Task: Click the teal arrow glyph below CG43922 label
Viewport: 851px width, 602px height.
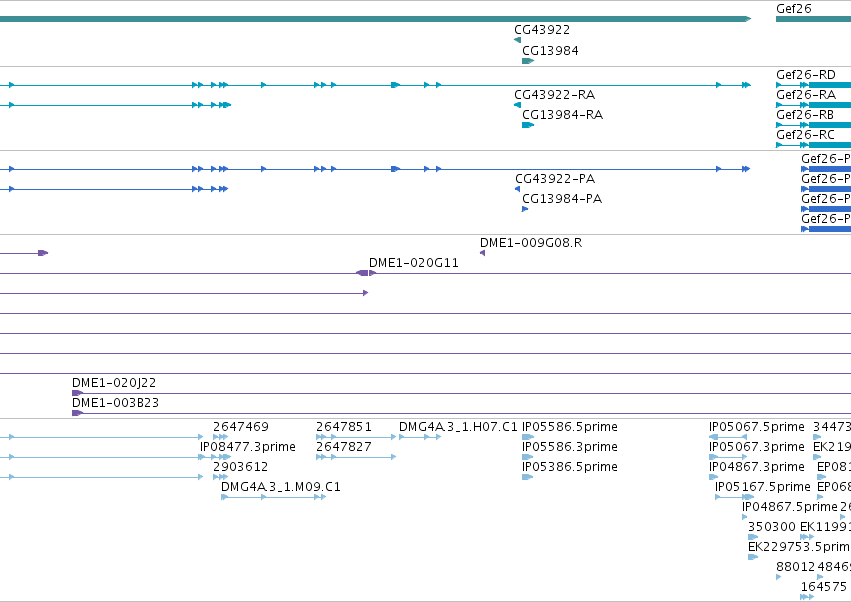Action: [x=517, y=40]
